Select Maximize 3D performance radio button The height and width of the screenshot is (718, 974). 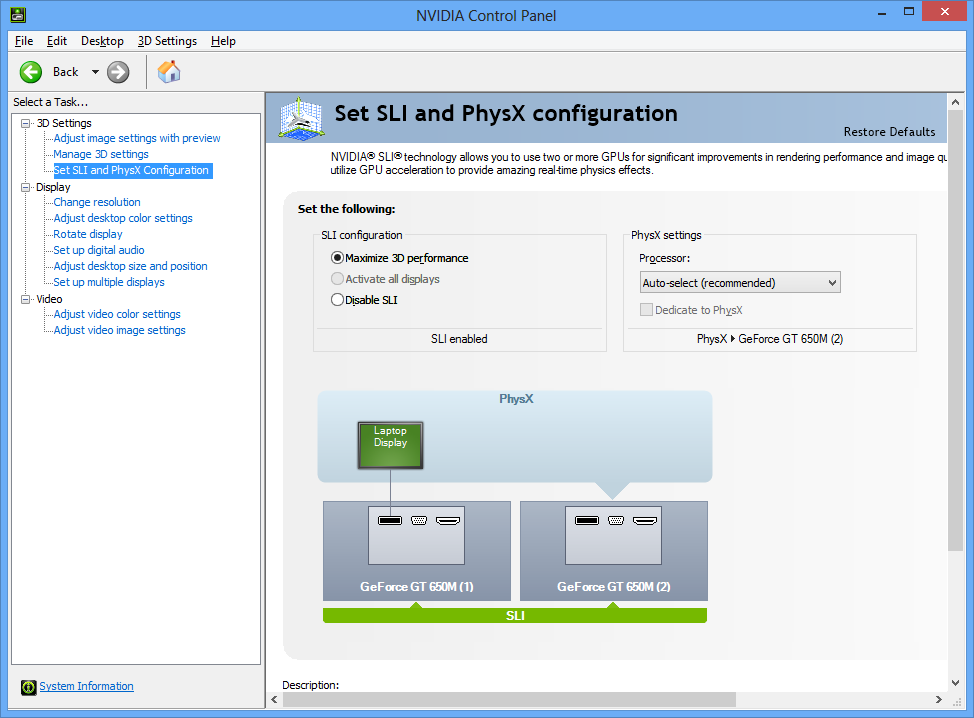[337, 258]
